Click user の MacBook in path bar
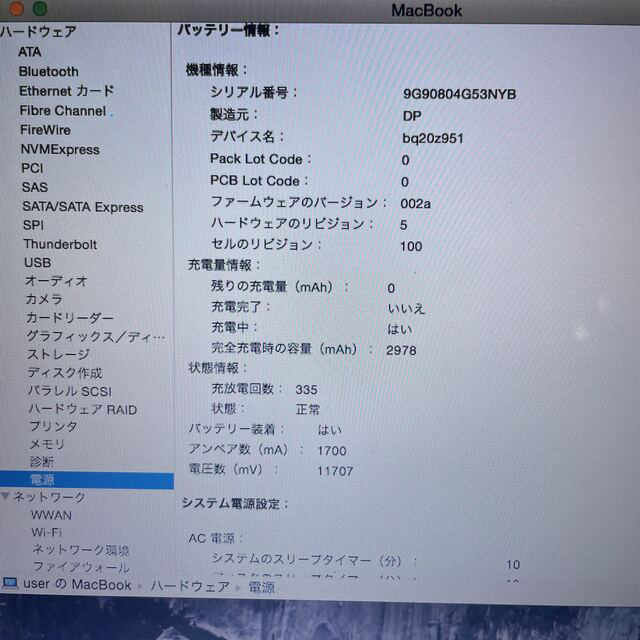Viewport: 640px width, 640px height. click(x=77, y=584)
